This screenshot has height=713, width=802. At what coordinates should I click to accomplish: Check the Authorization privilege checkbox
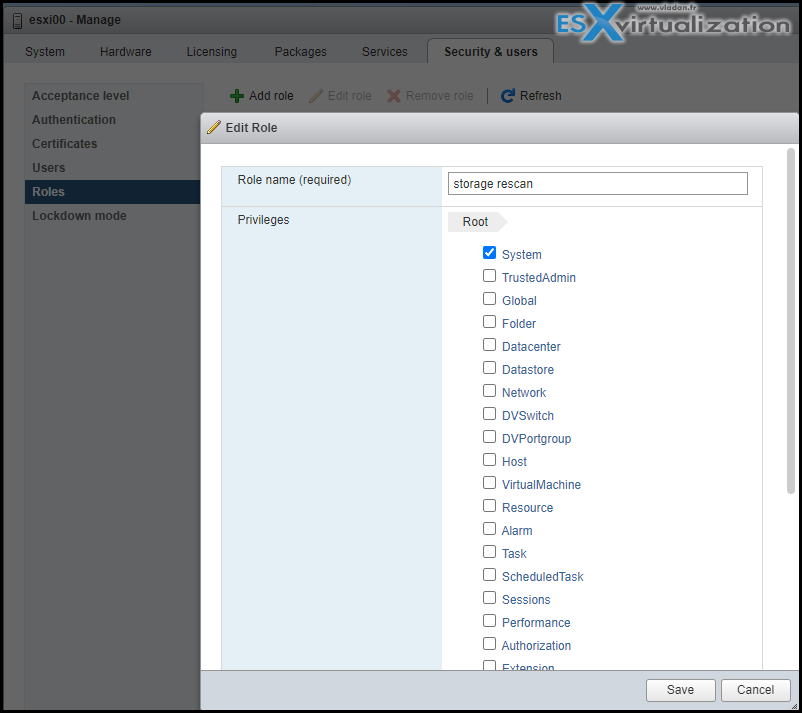pos(489,644)
